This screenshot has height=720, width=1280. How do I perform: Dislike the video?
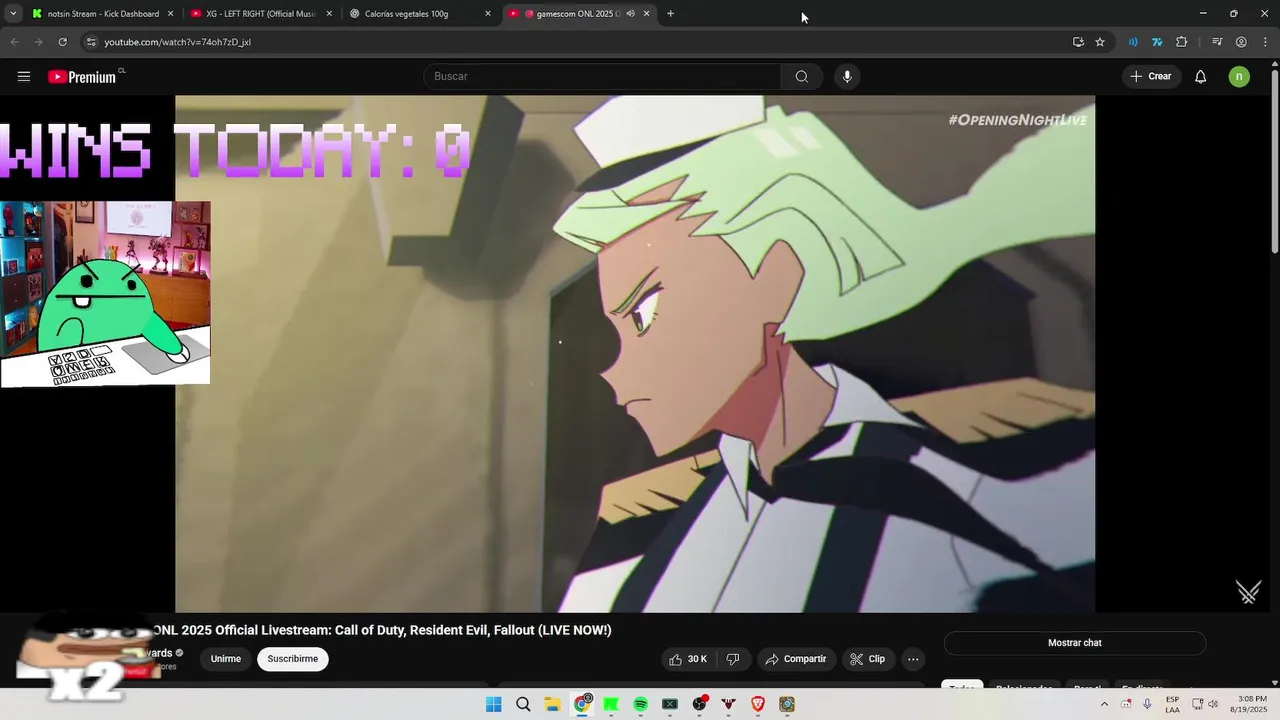733,659
